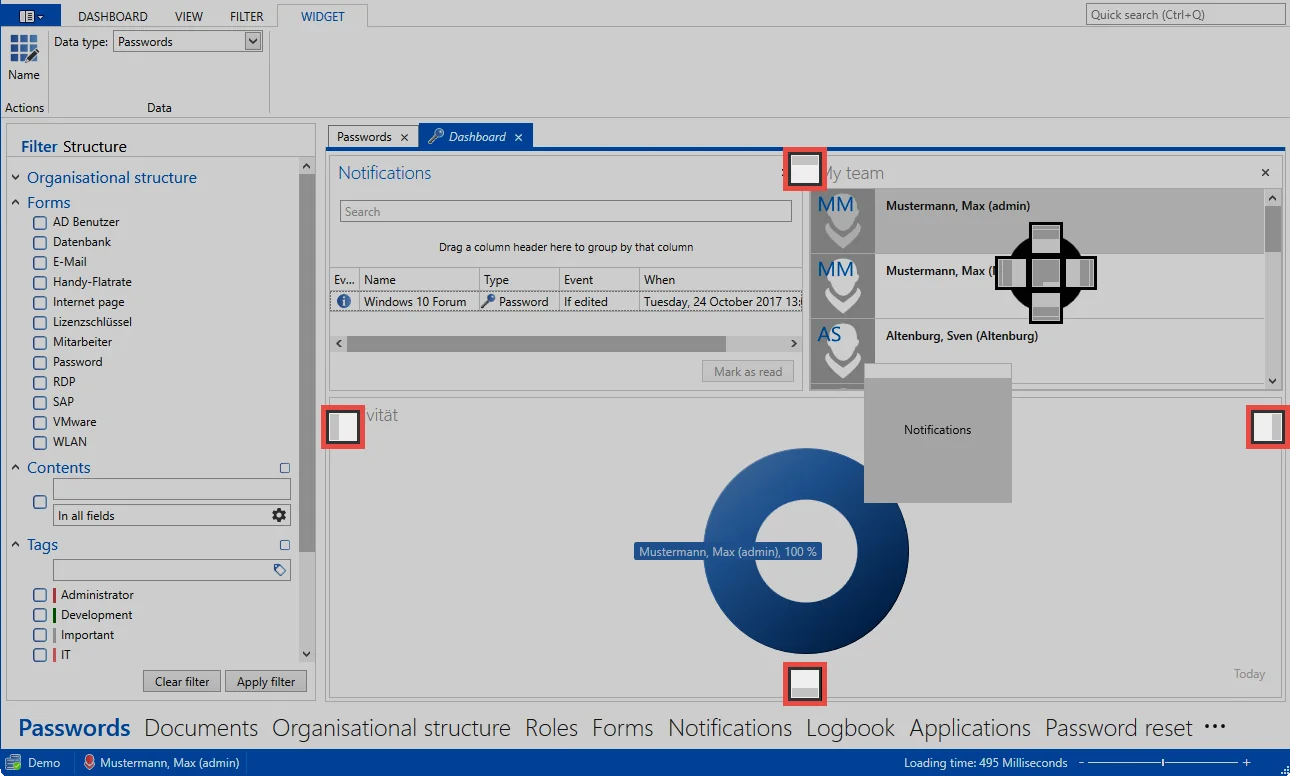Viewport: 1290px width, 776px height.
Task: Click the Quick search field
Action: pos(1186,15)
